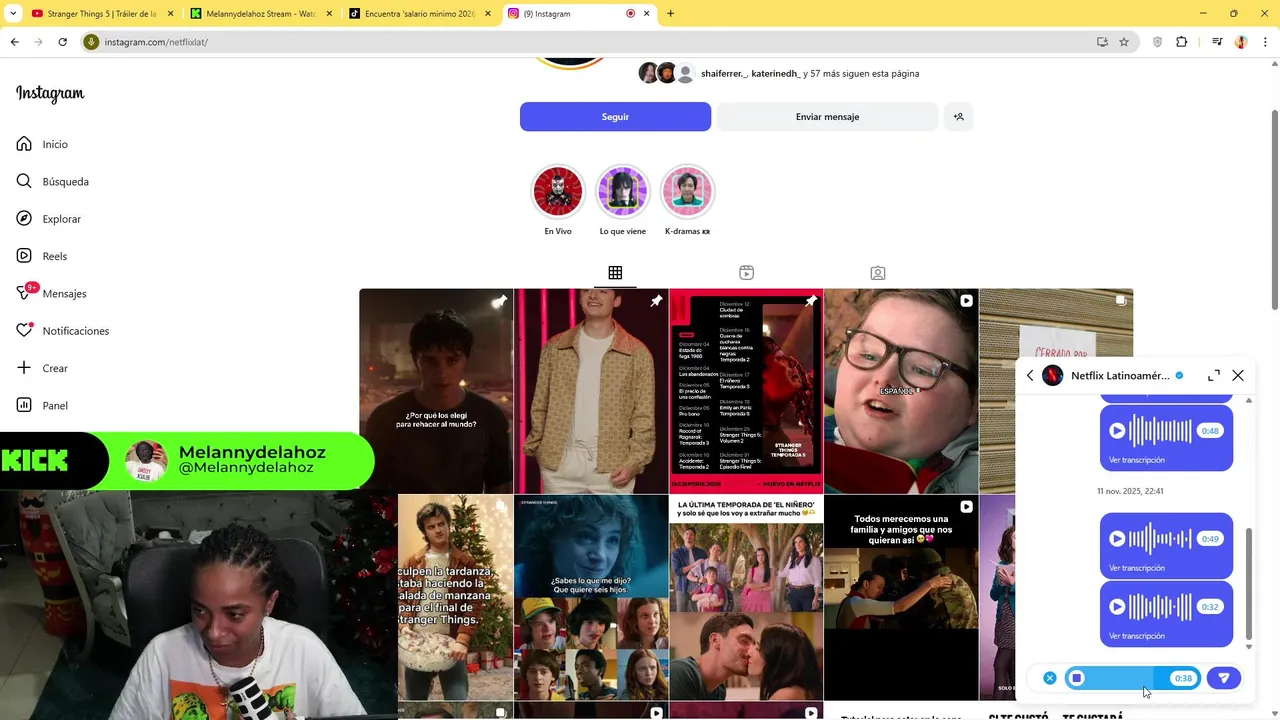Open the Kick Melannydelahoz overlay banner
This screenshot has width=1280, height=720.
tap(187, 460)
